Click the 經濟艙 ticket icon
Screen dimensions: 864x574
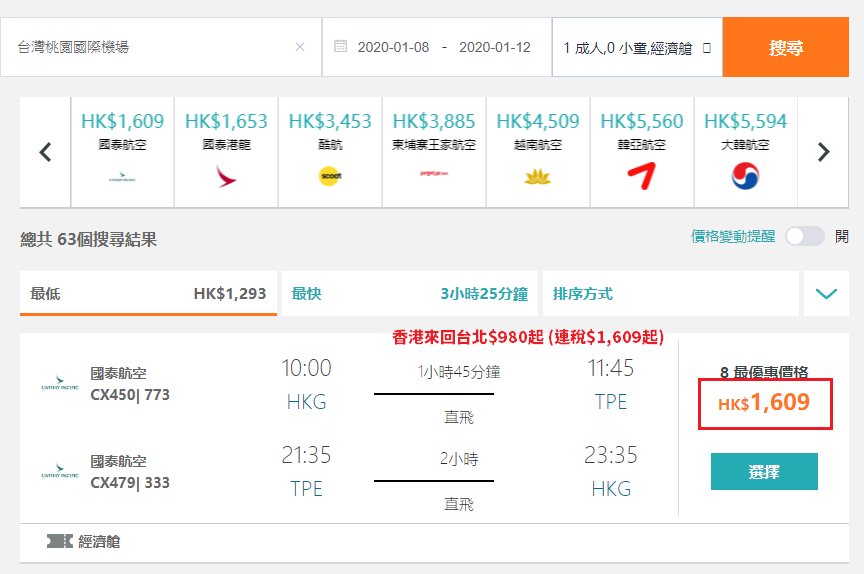(60, 541)
